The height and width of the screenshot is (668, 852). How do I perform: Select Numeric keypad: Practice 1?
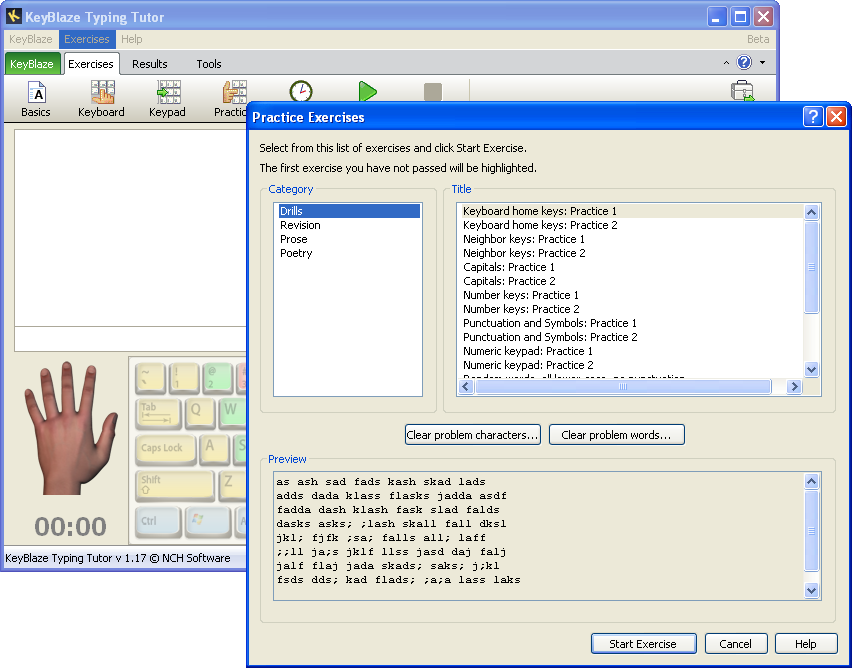(631, 351)
